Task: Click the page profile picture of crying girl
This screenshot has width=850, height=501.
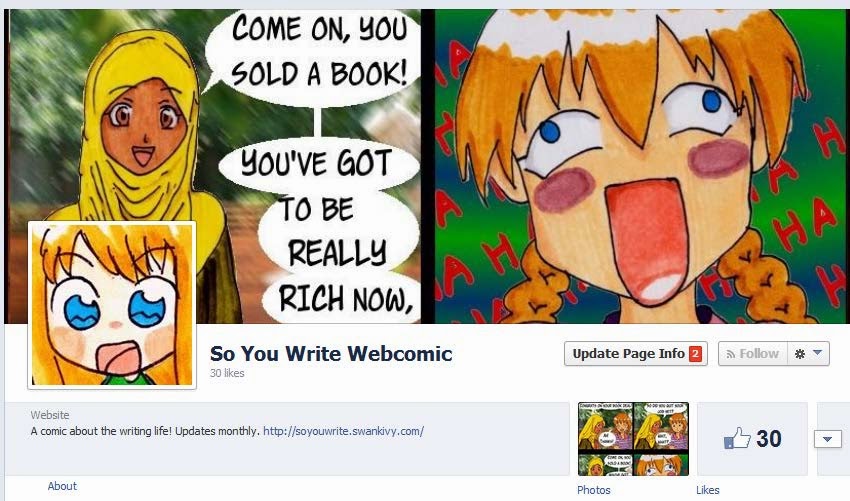Action: coord(112,305)
